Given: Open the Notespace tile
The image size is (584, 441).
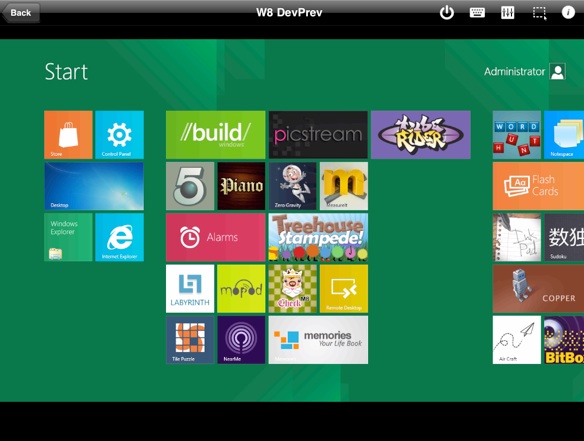Looking at the screenshot, I should pyautogui.click(x=564, y=135).
